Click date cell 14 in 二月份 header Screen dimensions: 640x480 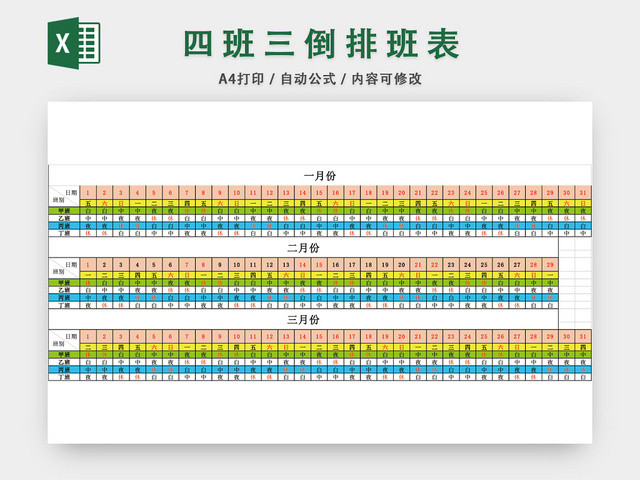[302, 264]
